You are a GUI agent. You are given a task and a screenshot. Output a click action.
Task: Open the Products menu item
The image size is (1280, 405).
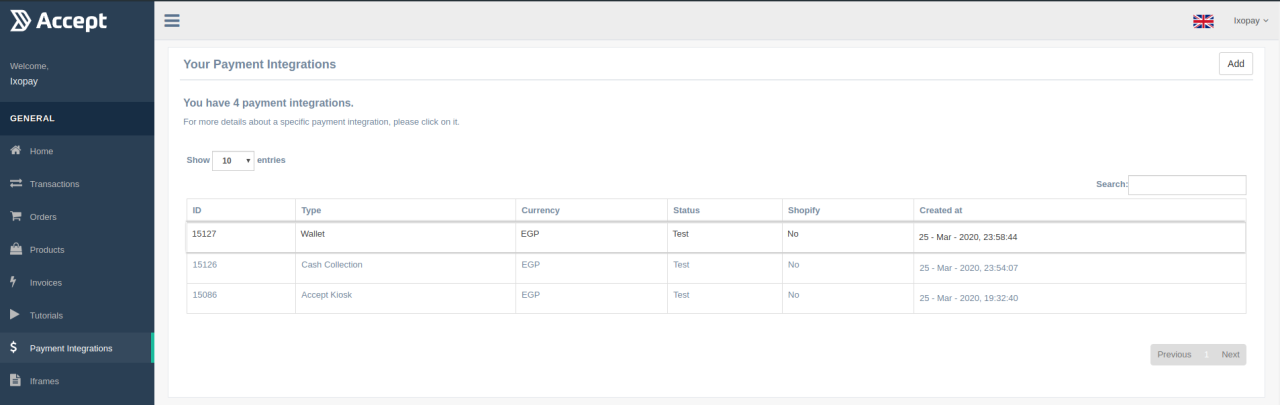[47, 250]
